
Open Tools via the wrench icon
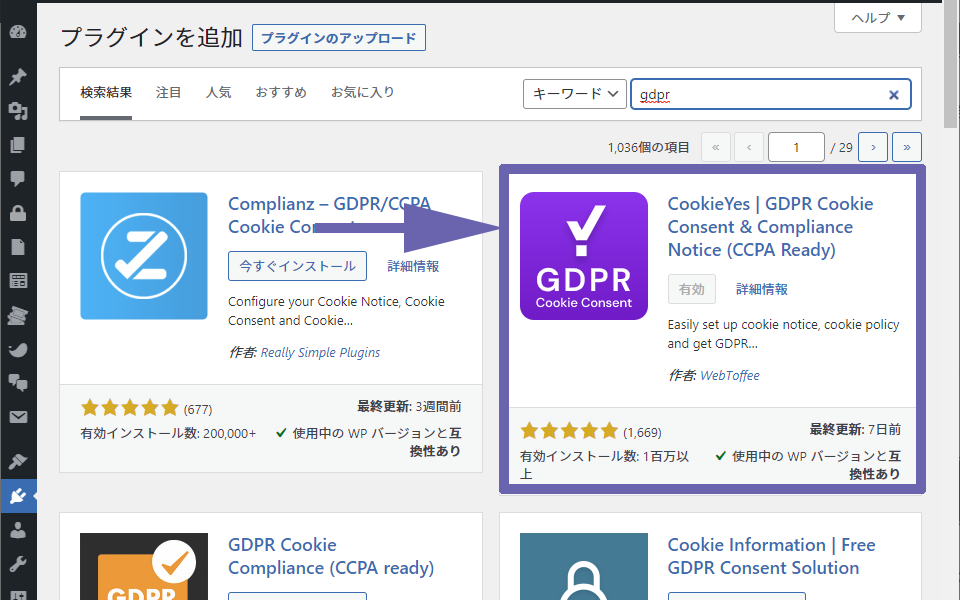[18, 563]
